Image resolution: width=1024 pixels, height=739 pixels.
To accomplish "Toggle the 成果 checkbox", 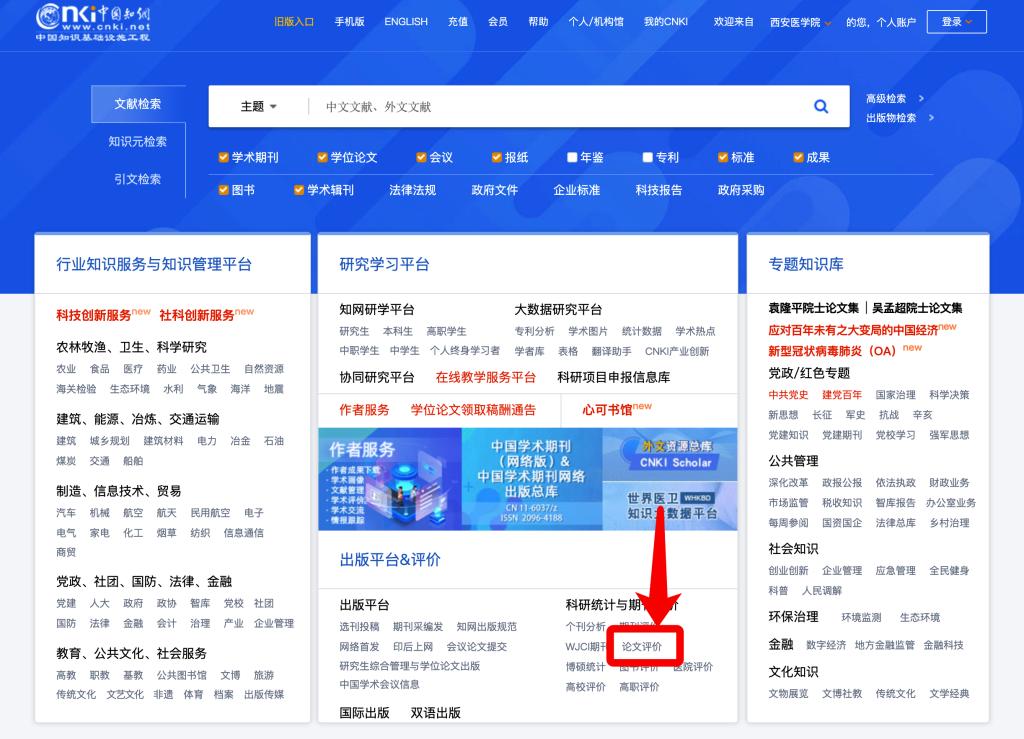I will pos(798,157).
